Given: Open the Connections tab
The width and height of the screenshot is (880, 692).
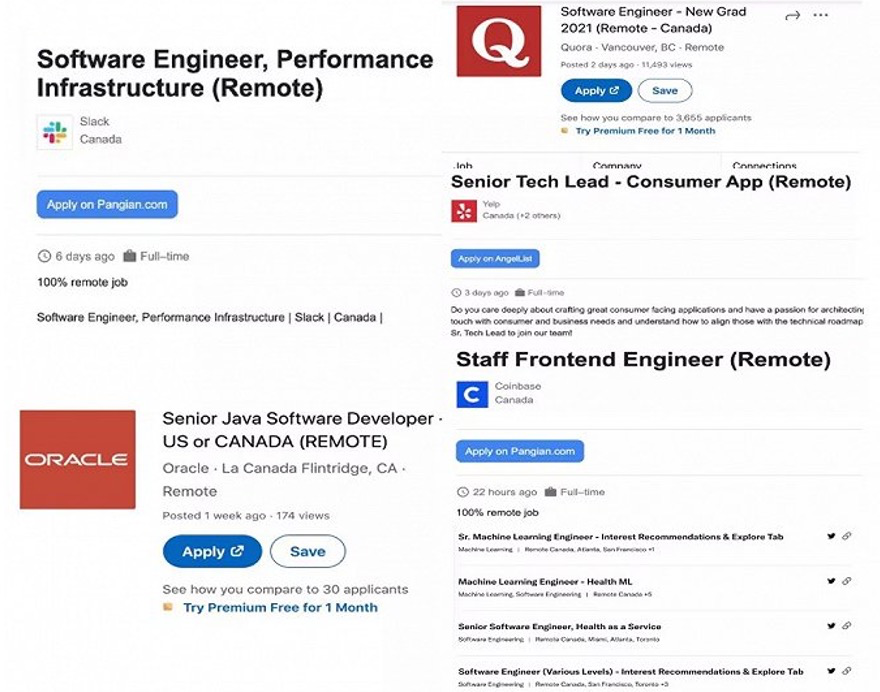Looking at the screenshot, I should pos(764,166).
